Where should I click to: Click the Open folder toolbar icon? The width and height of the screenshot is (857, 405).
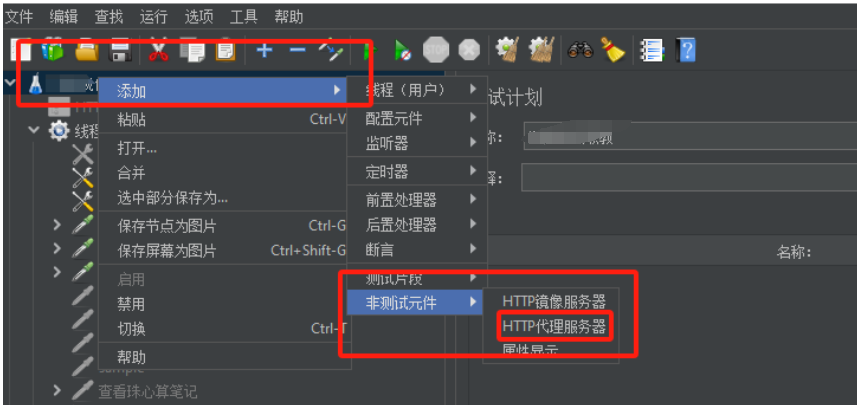click(86, 51)
